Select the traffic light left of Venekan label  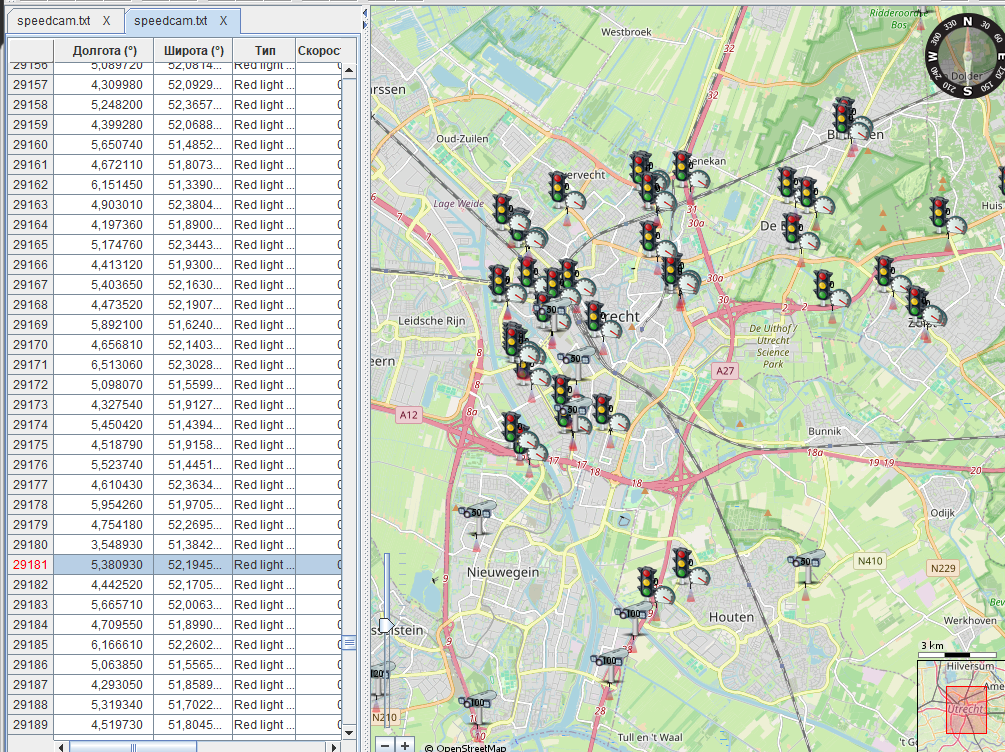tap(682, 169)
